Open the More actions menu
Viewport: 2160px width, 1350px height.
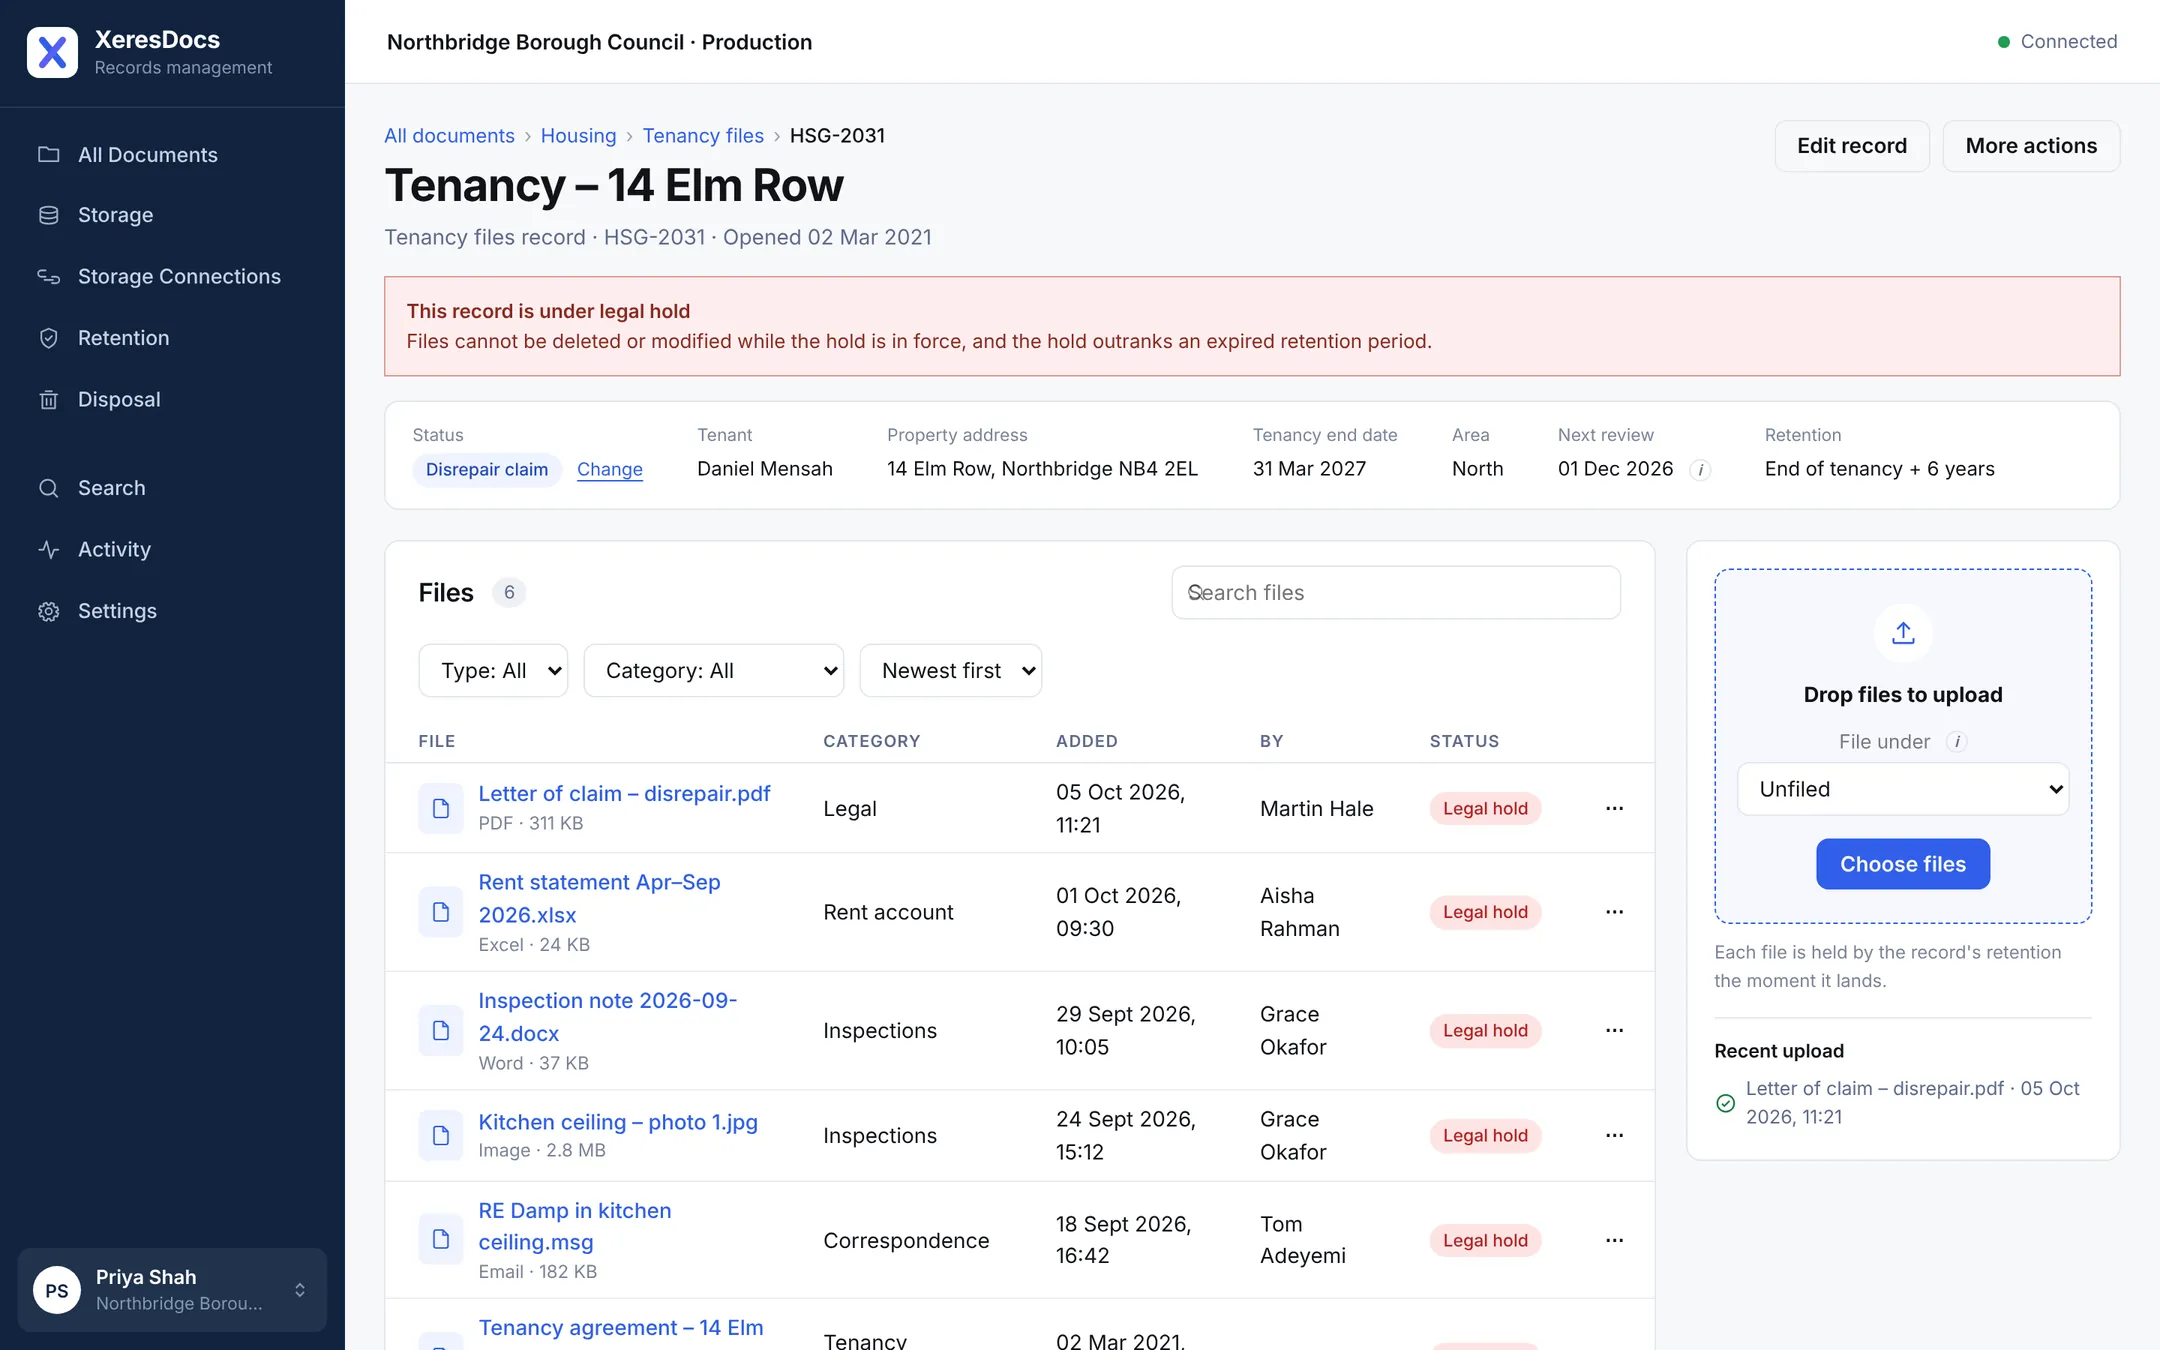[2031, 146]
